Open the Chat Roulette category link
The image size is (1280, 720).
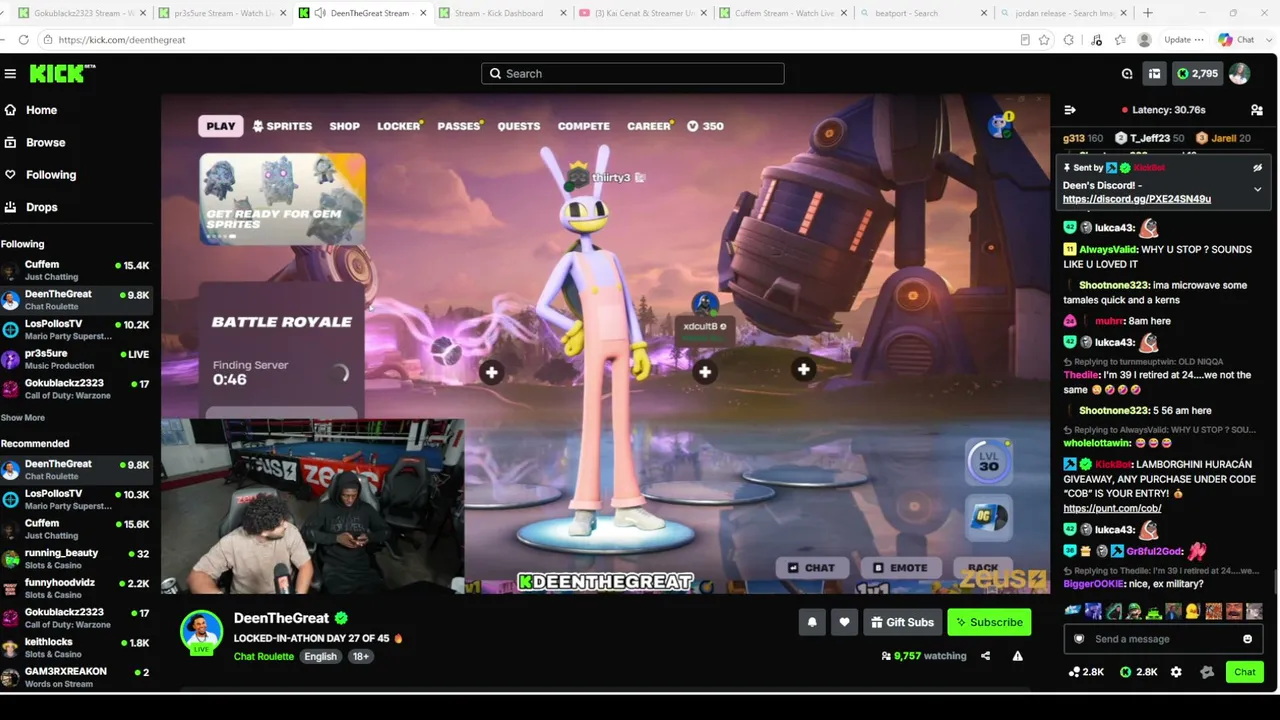pos(264,656)
